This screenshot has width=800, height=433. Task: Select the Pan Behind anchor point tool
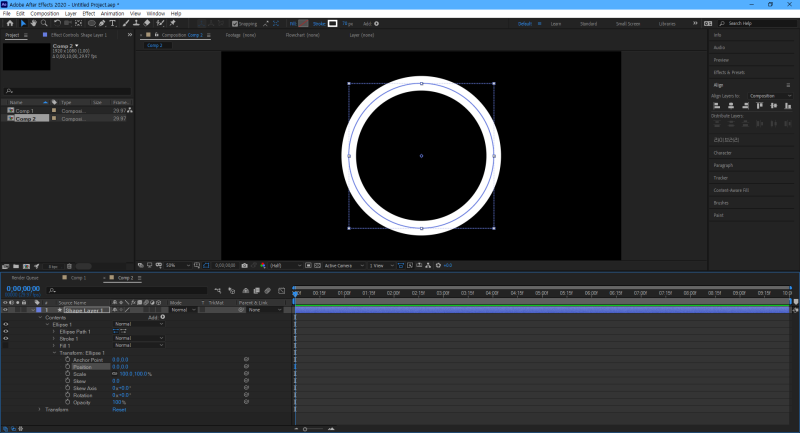tap(78, 23)
